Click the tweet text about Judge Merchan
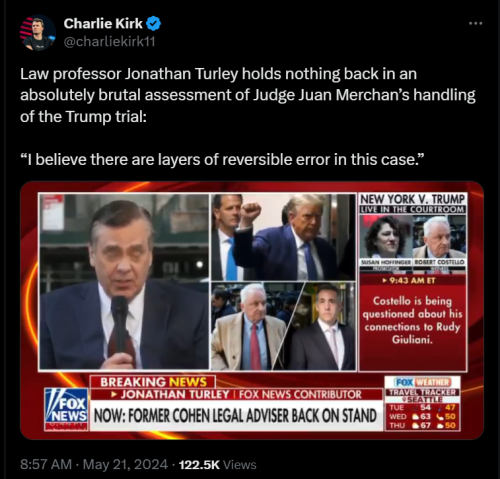 248,95
